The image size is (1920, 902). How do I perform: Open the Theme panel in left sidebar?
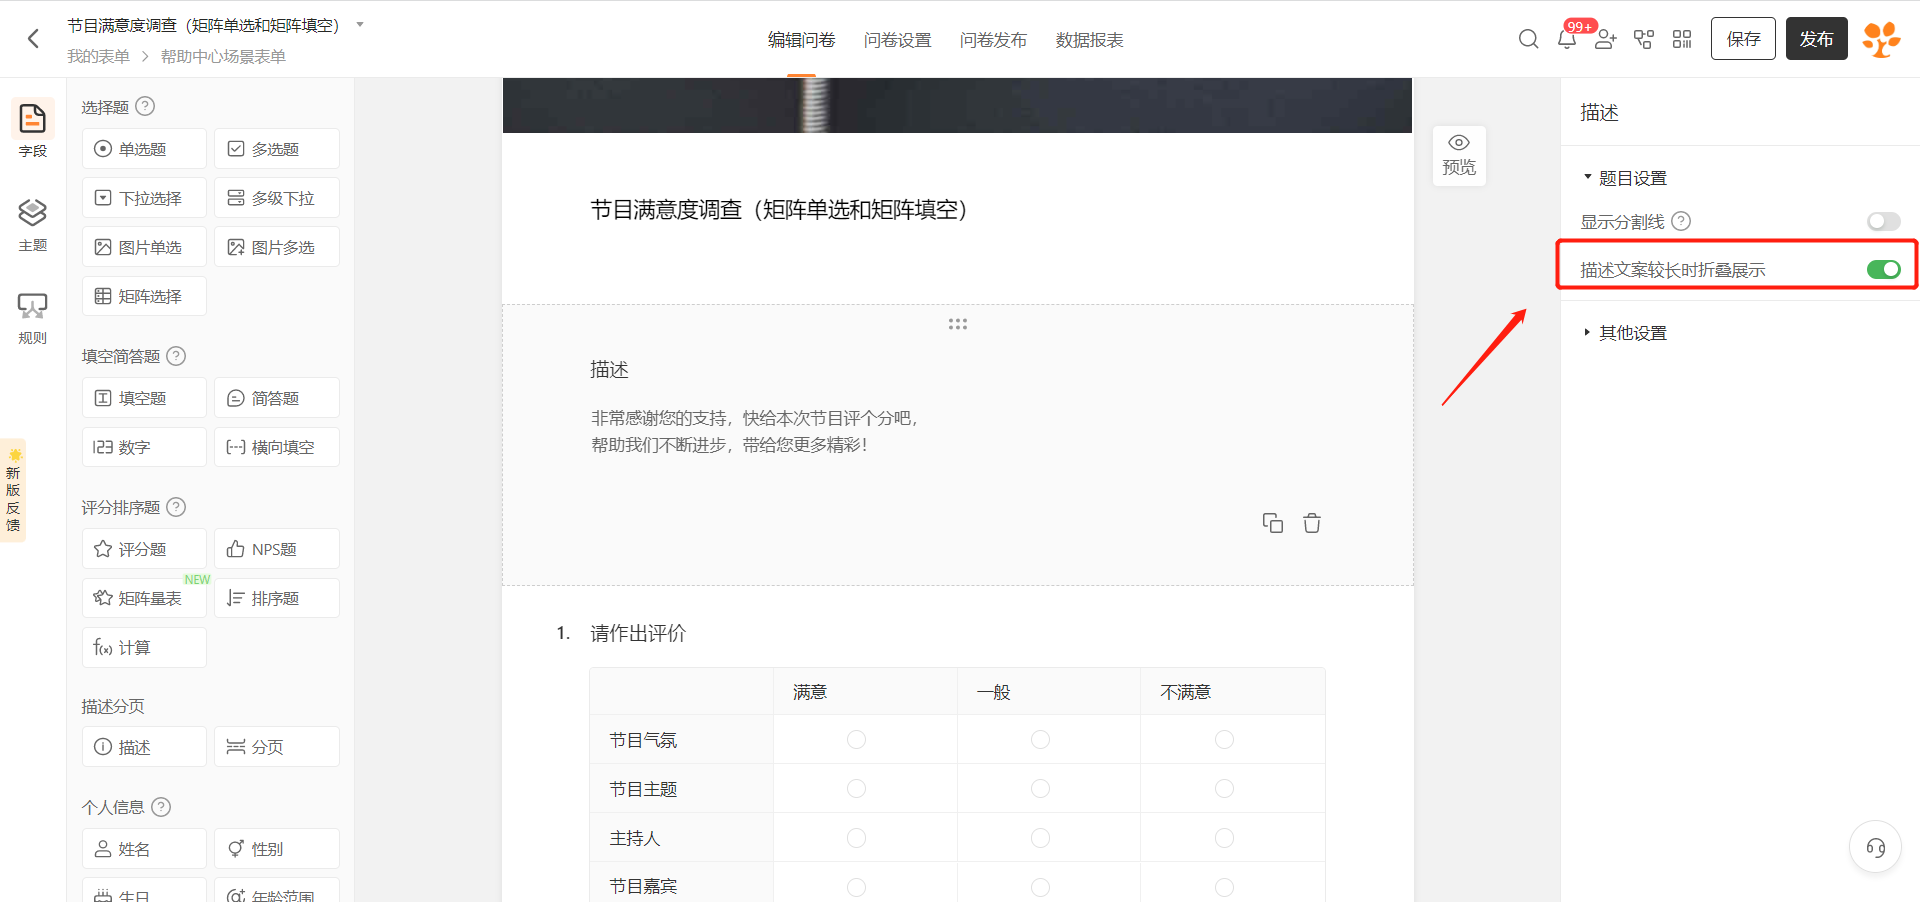[x=32, y=223]
